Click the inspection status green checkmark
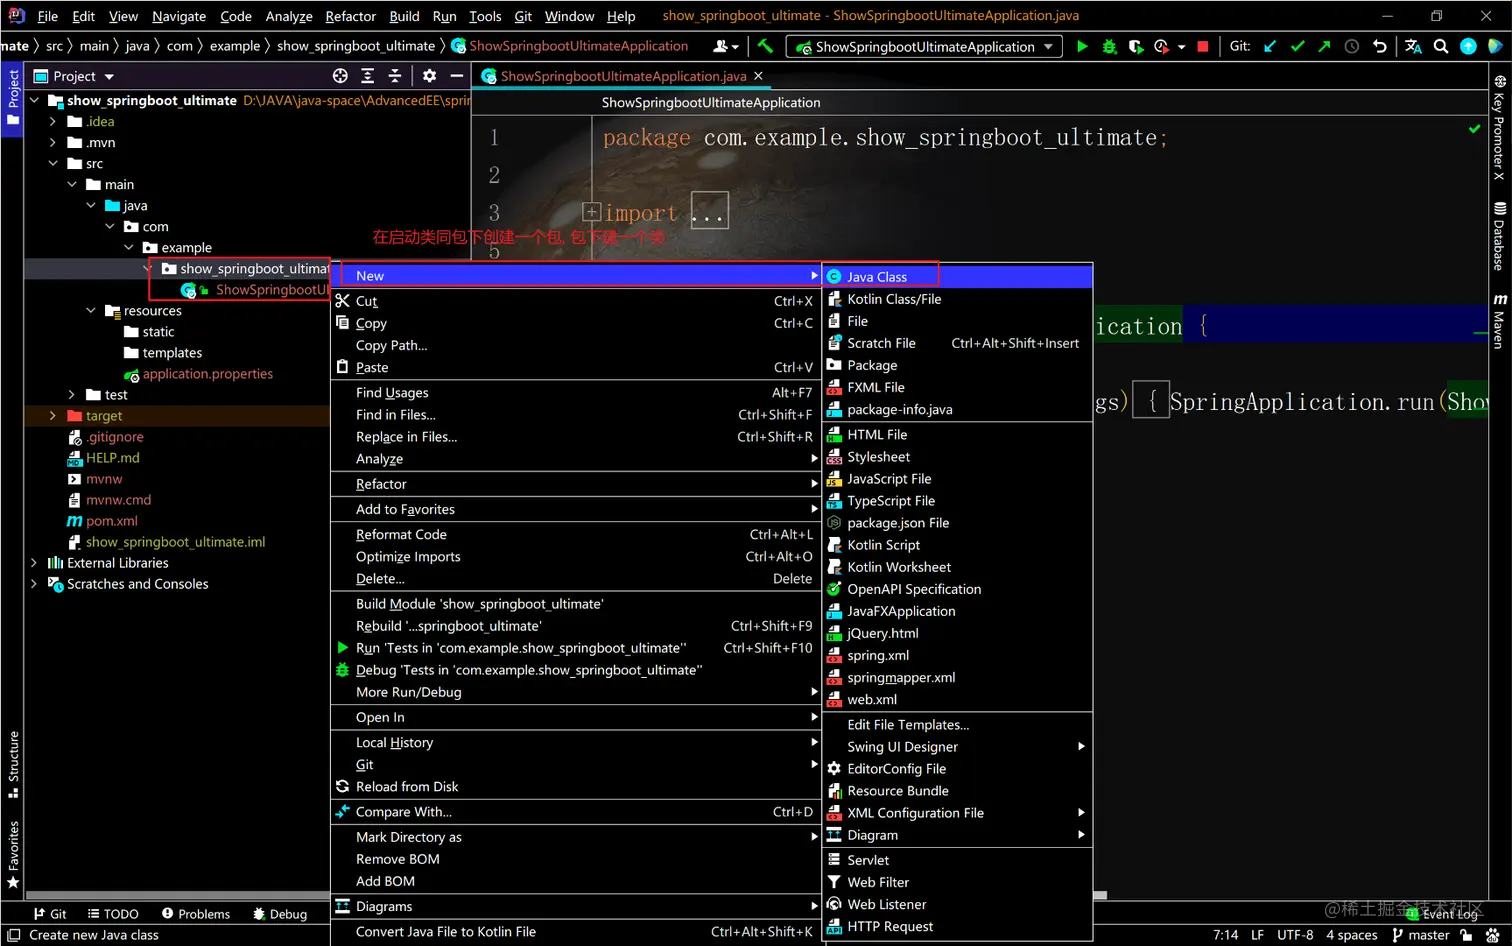This screenshot has width=1512, height=946. pos(1474,129)
